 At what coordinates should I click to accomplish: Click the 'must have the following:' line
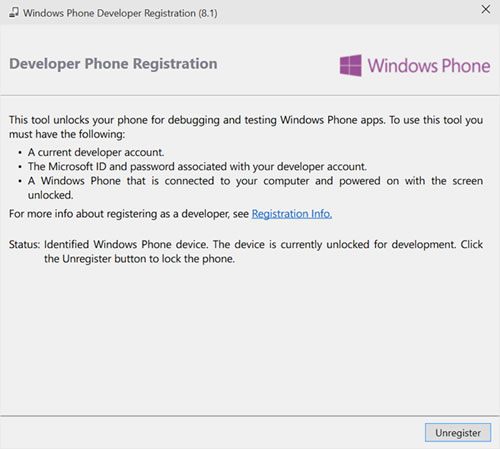pos(67,134)
